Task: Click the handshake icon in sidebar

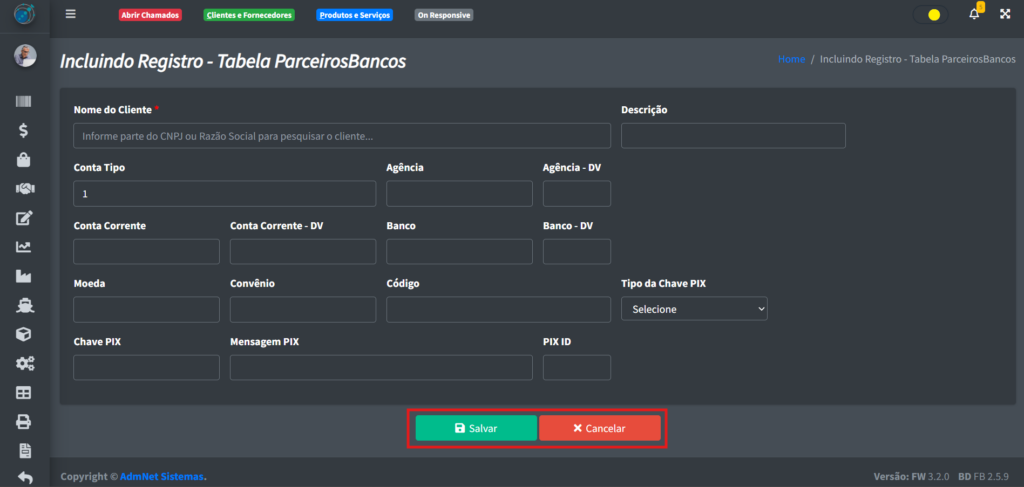Action: pyautogui.click(x=24, y=189)
